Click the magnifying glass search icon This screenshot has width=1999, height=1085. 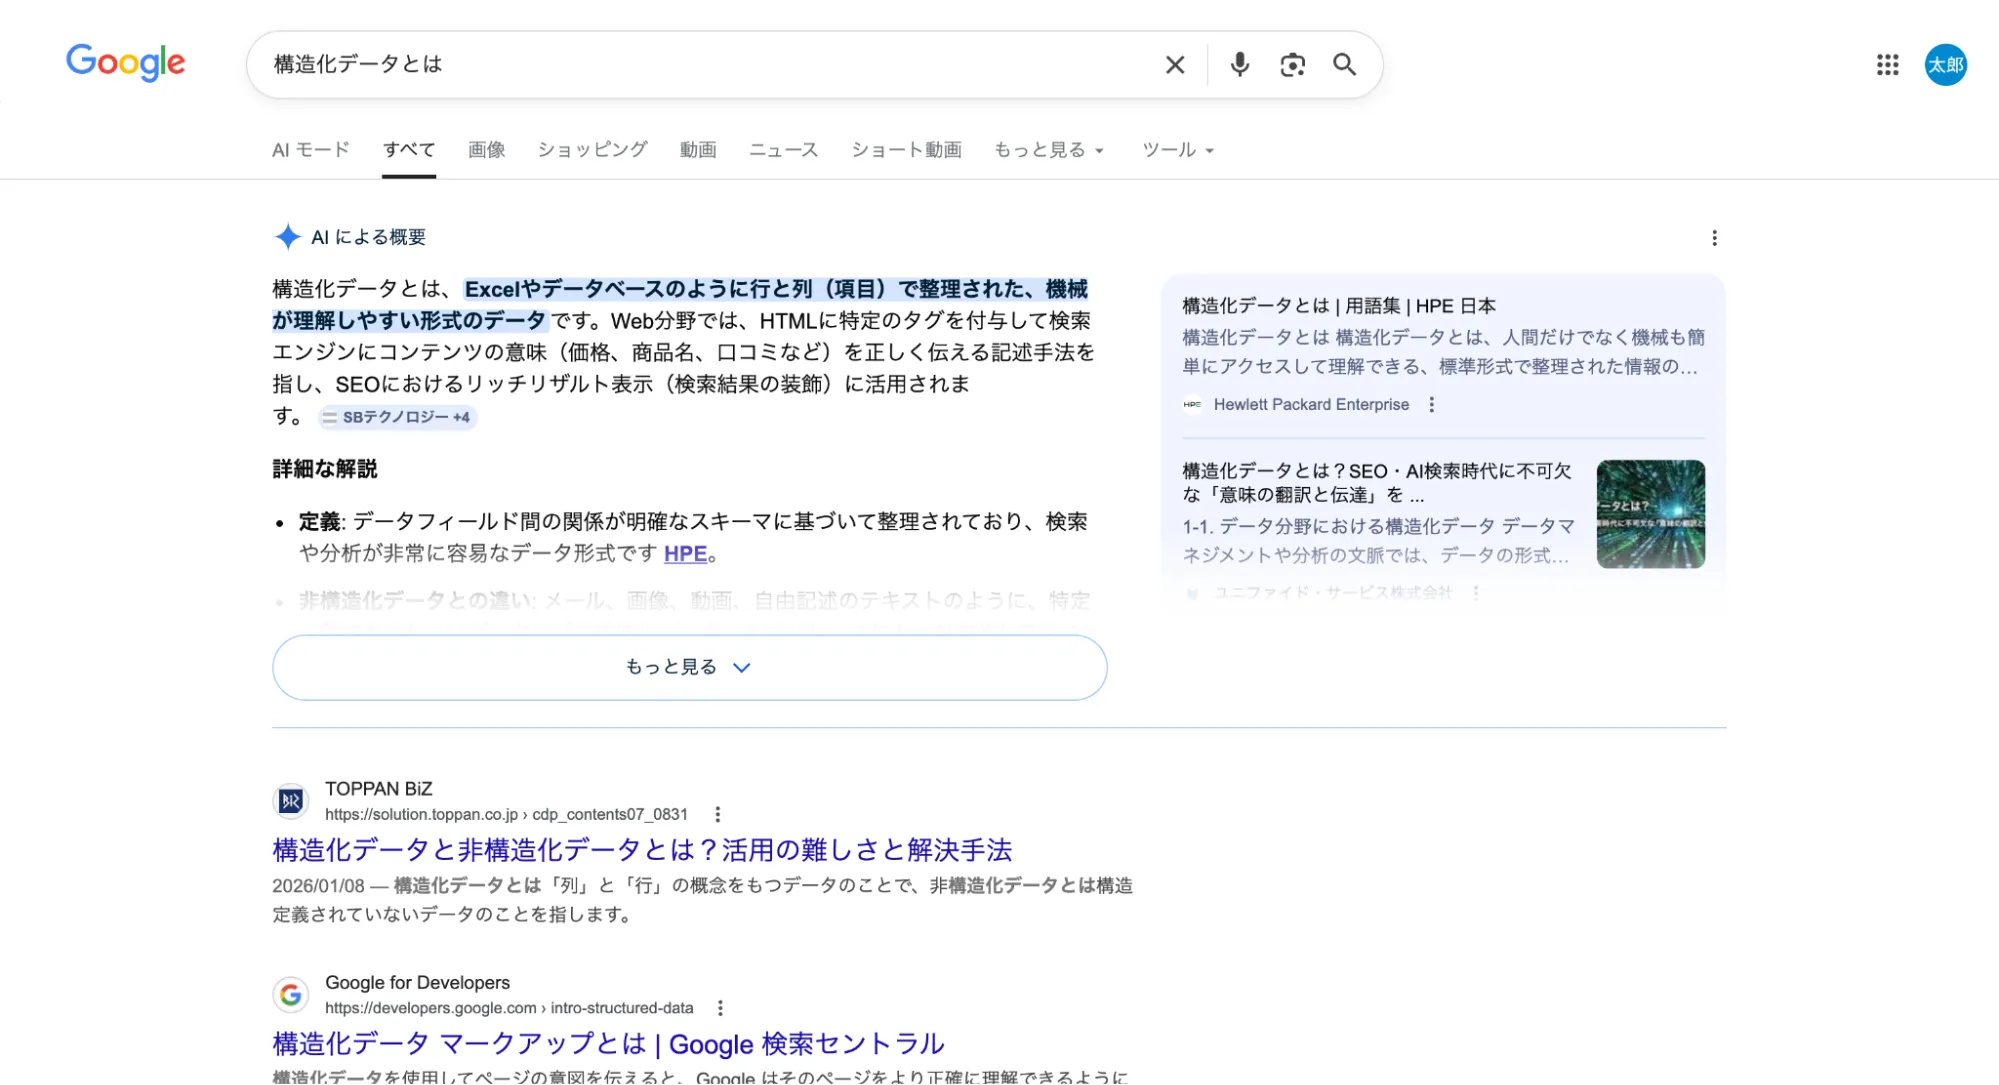[x=1344, y=65]
